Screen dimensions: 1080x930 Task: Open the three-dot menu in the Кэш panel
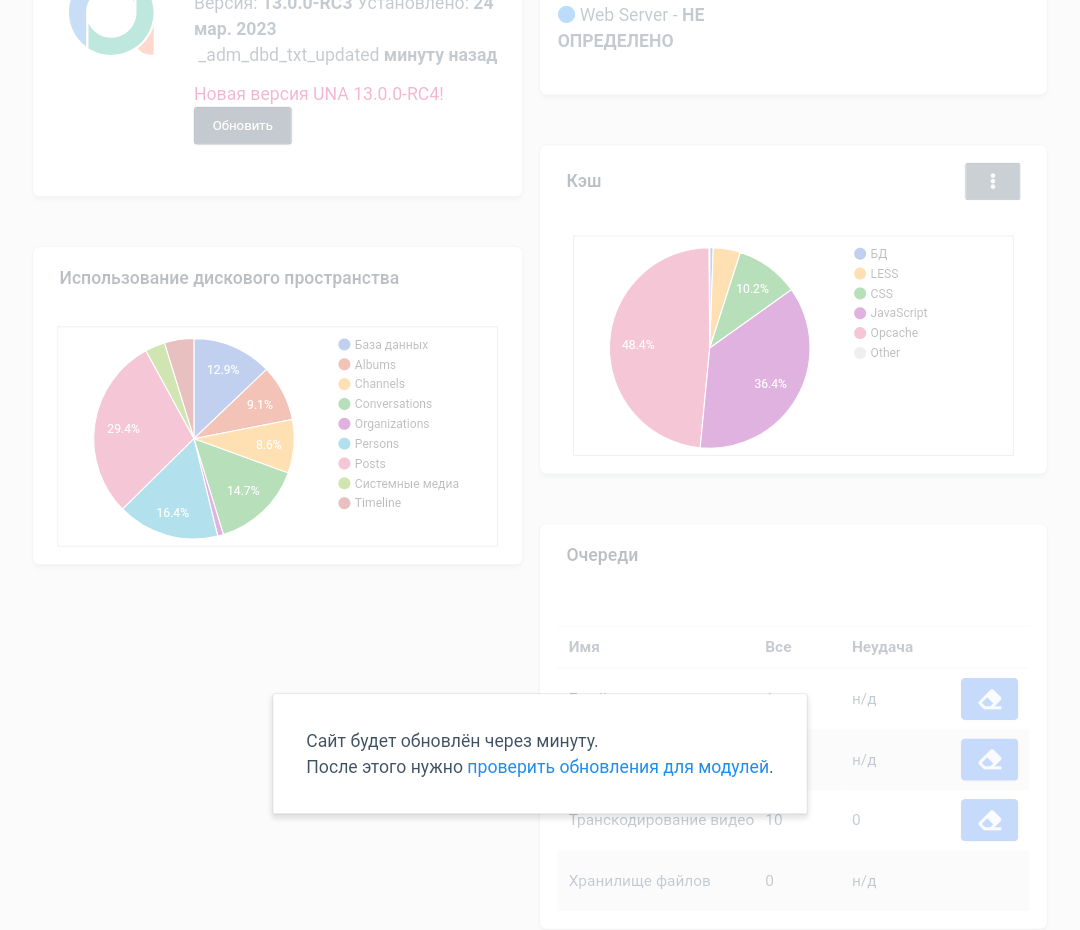(x=992, y=181)
